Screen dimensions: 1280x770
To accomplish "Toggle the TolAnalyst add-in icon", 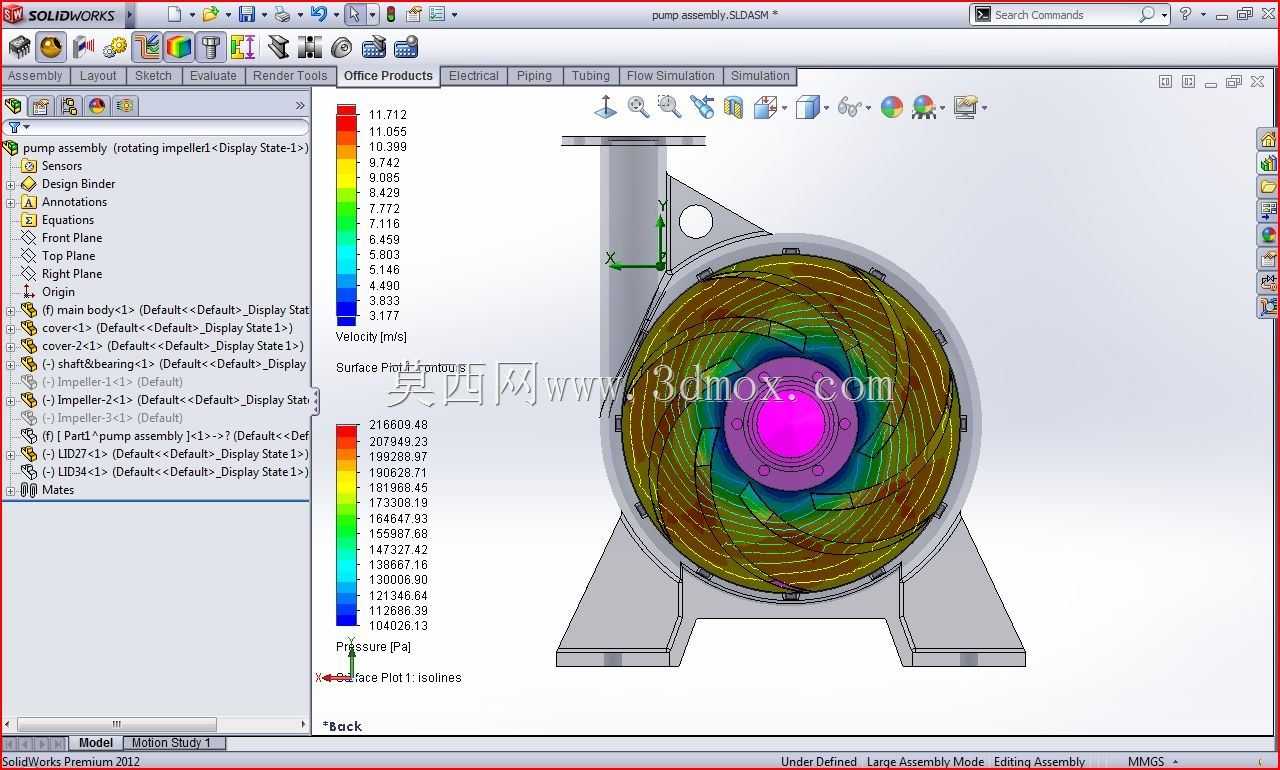I will (x=243, y=47).
